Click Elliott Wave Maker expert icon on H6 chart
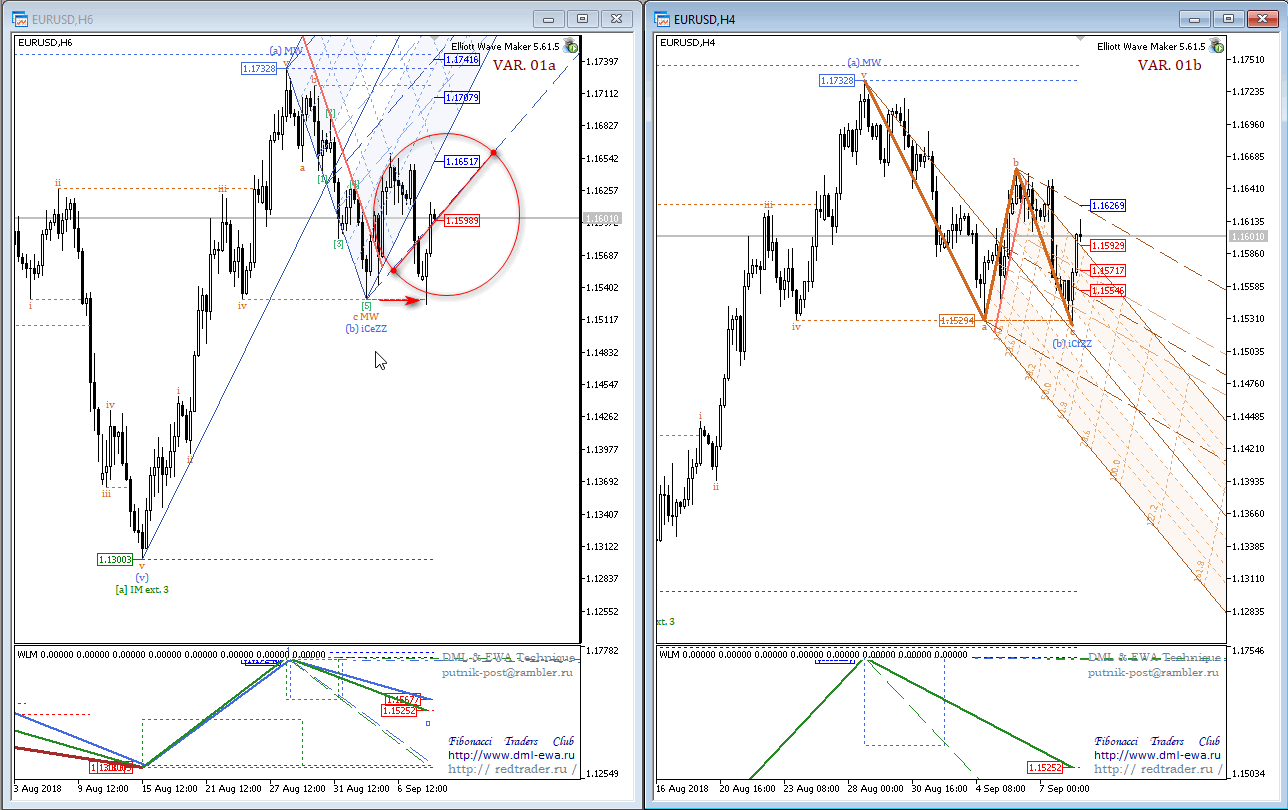1288x810 pixels. point(570,46)
